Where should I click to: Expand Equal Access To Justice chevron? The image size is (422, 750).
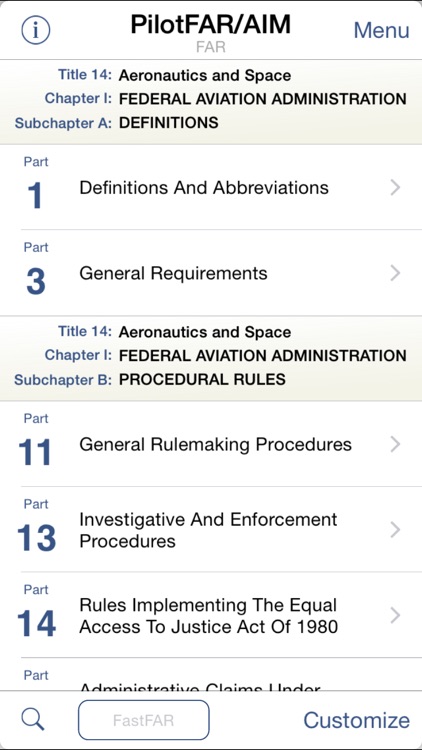[x=395, y=615]
